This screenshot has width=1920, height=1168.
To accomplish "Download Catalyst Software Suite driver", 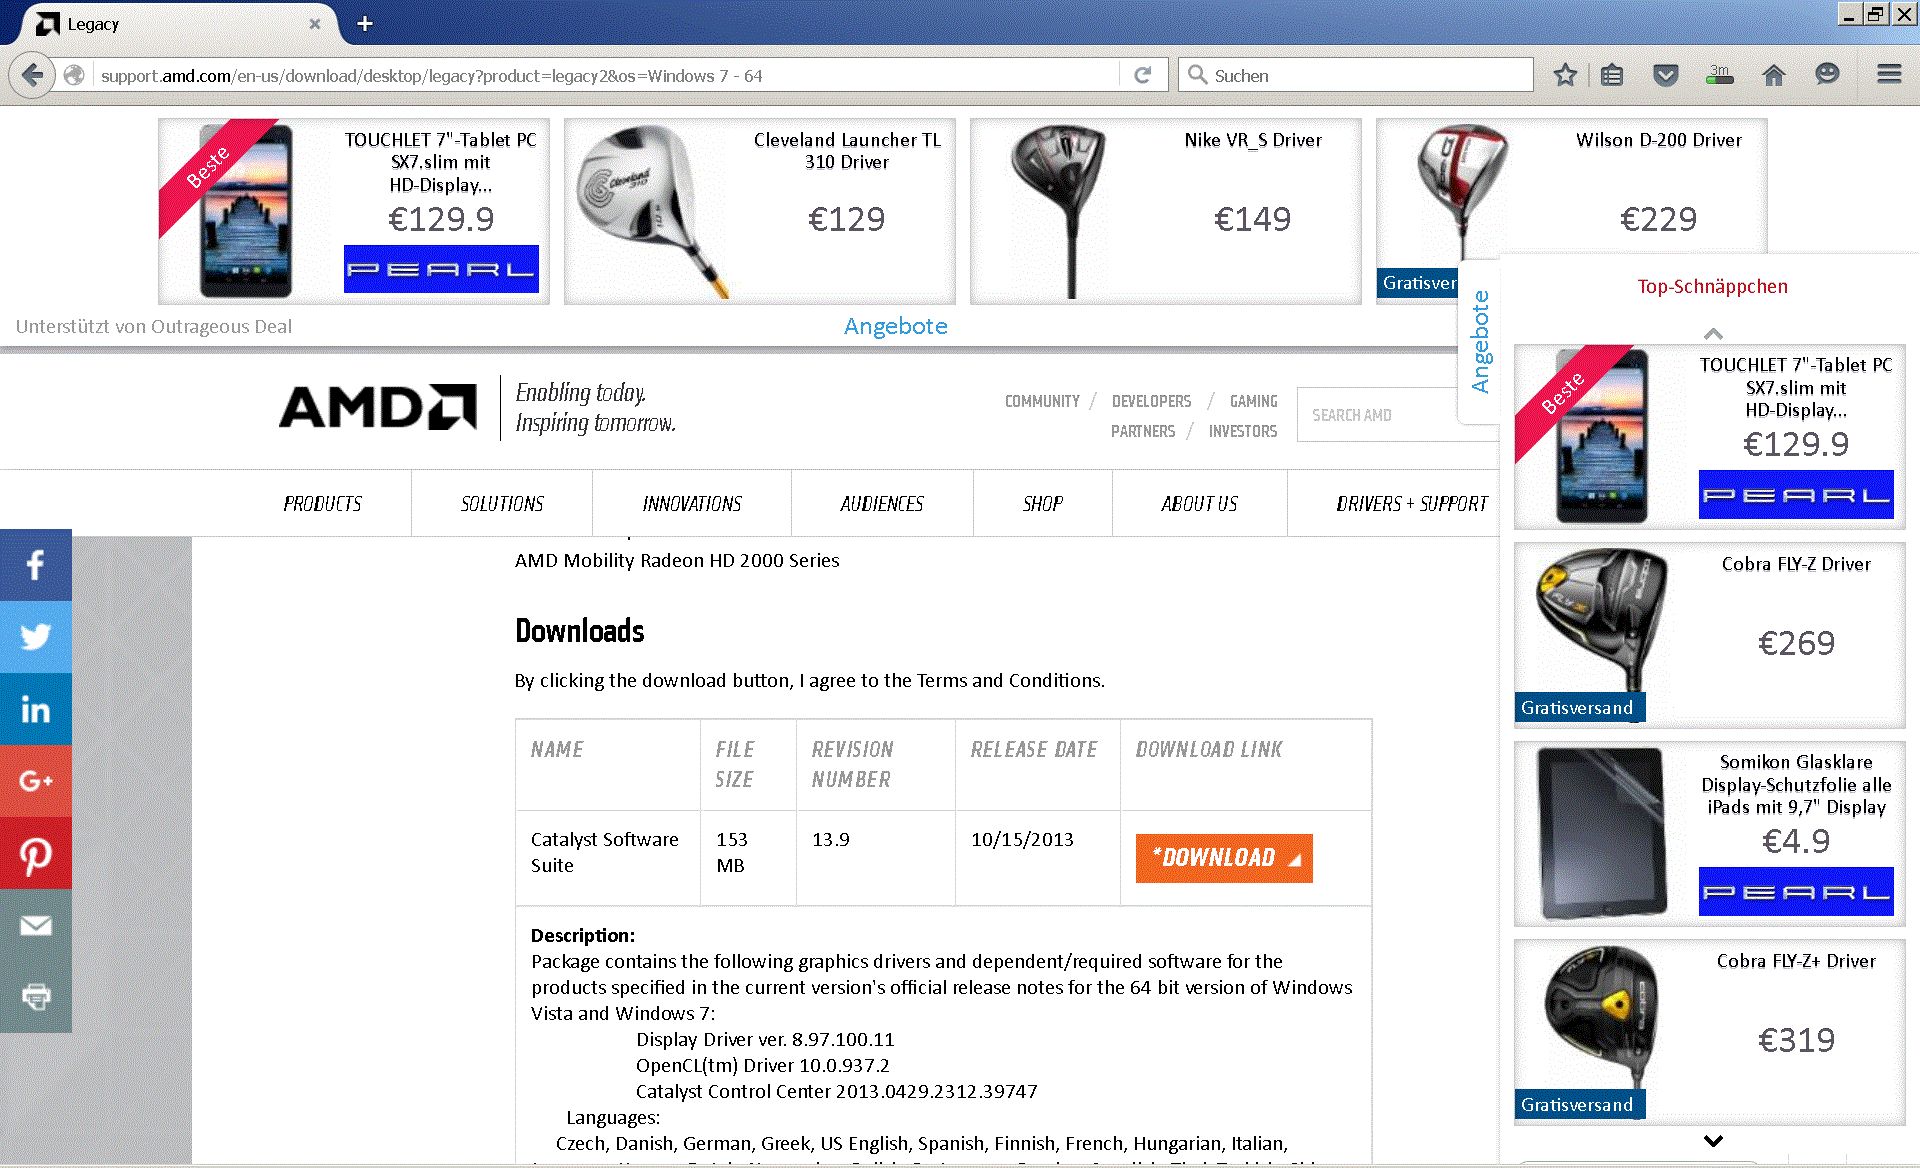I will click(x=1224, y=858).
